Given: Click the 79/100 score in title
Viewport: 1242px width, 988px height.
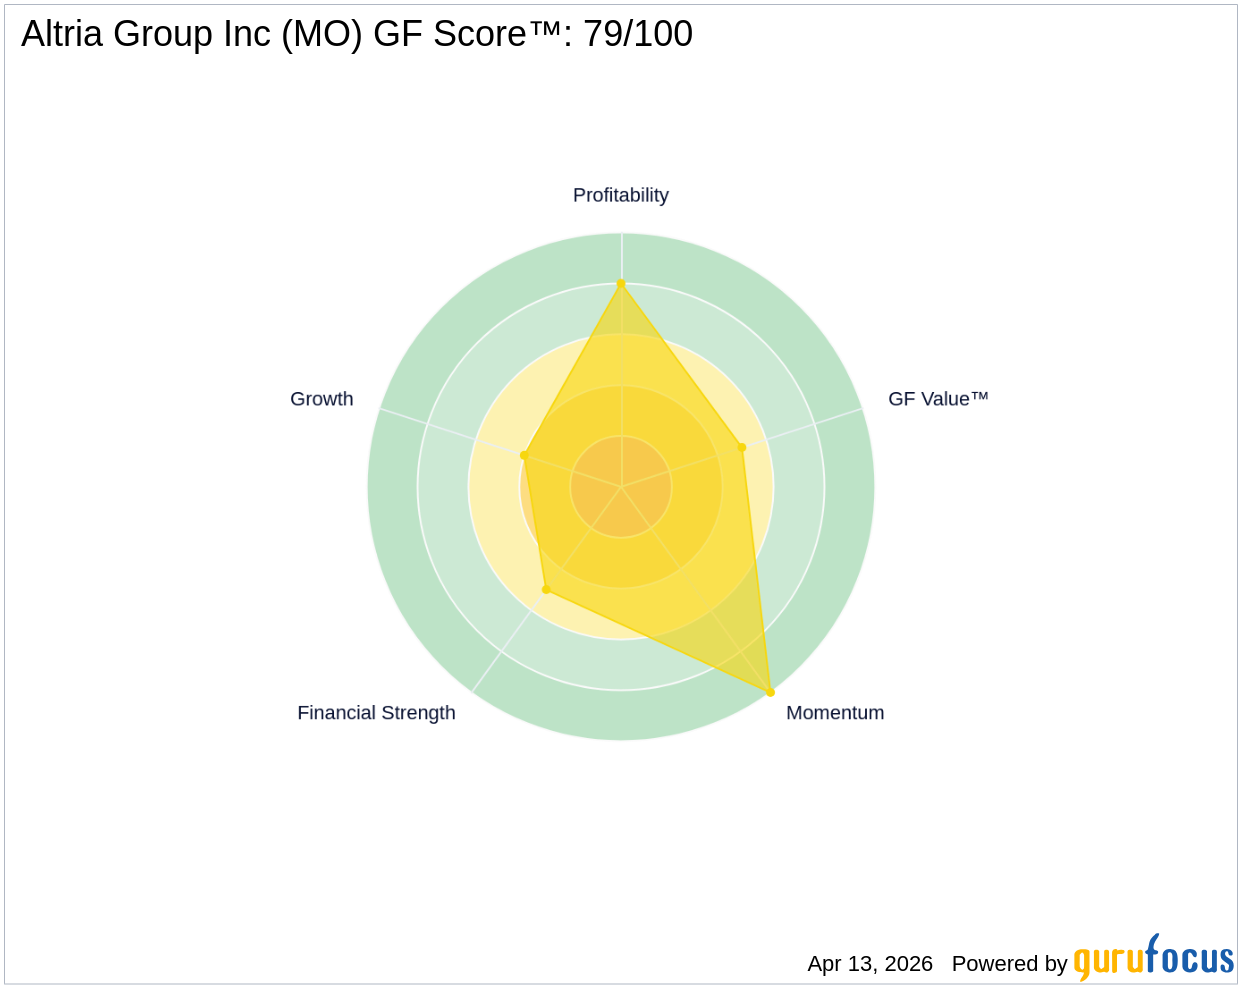Looking at the screenshot, I should pyautogui.click(x=638, y=34).
